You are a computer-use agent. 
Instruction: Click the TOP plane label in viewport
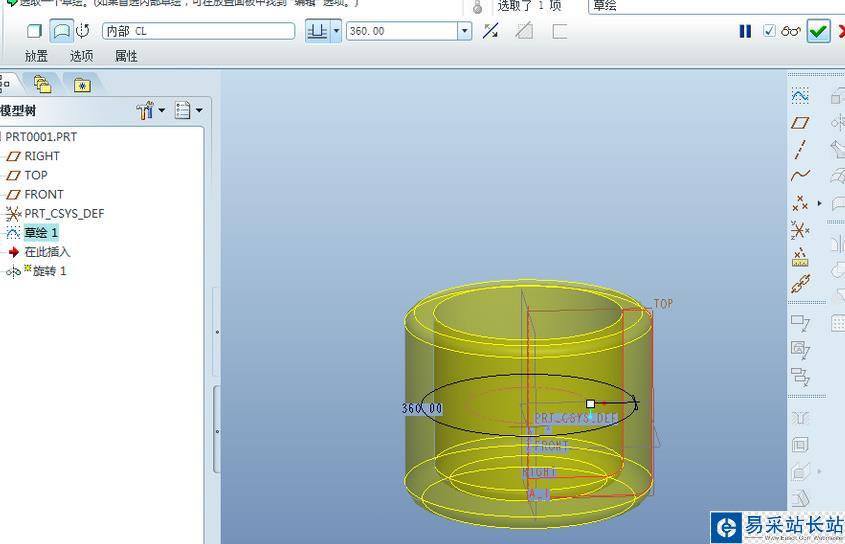663,304
